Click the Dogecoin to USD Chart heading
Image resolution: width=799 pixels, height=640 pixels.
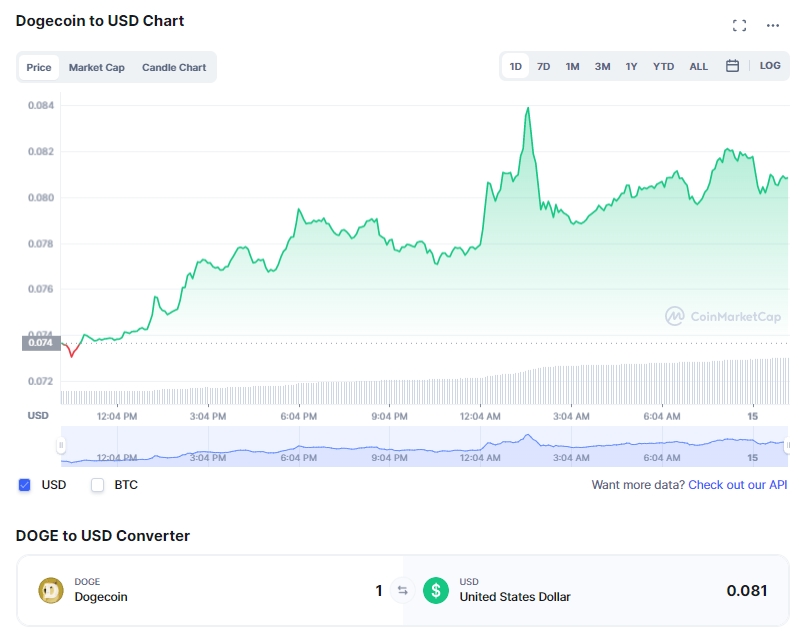[x=100, y=21]
